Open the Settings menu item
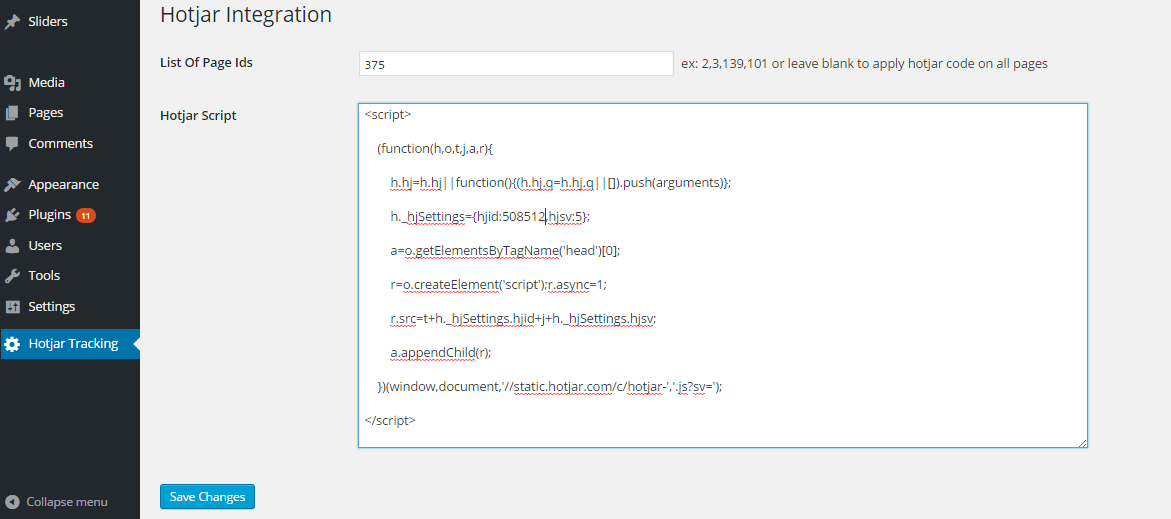Viewport: 1171px width, 519px height. point(51,307)
